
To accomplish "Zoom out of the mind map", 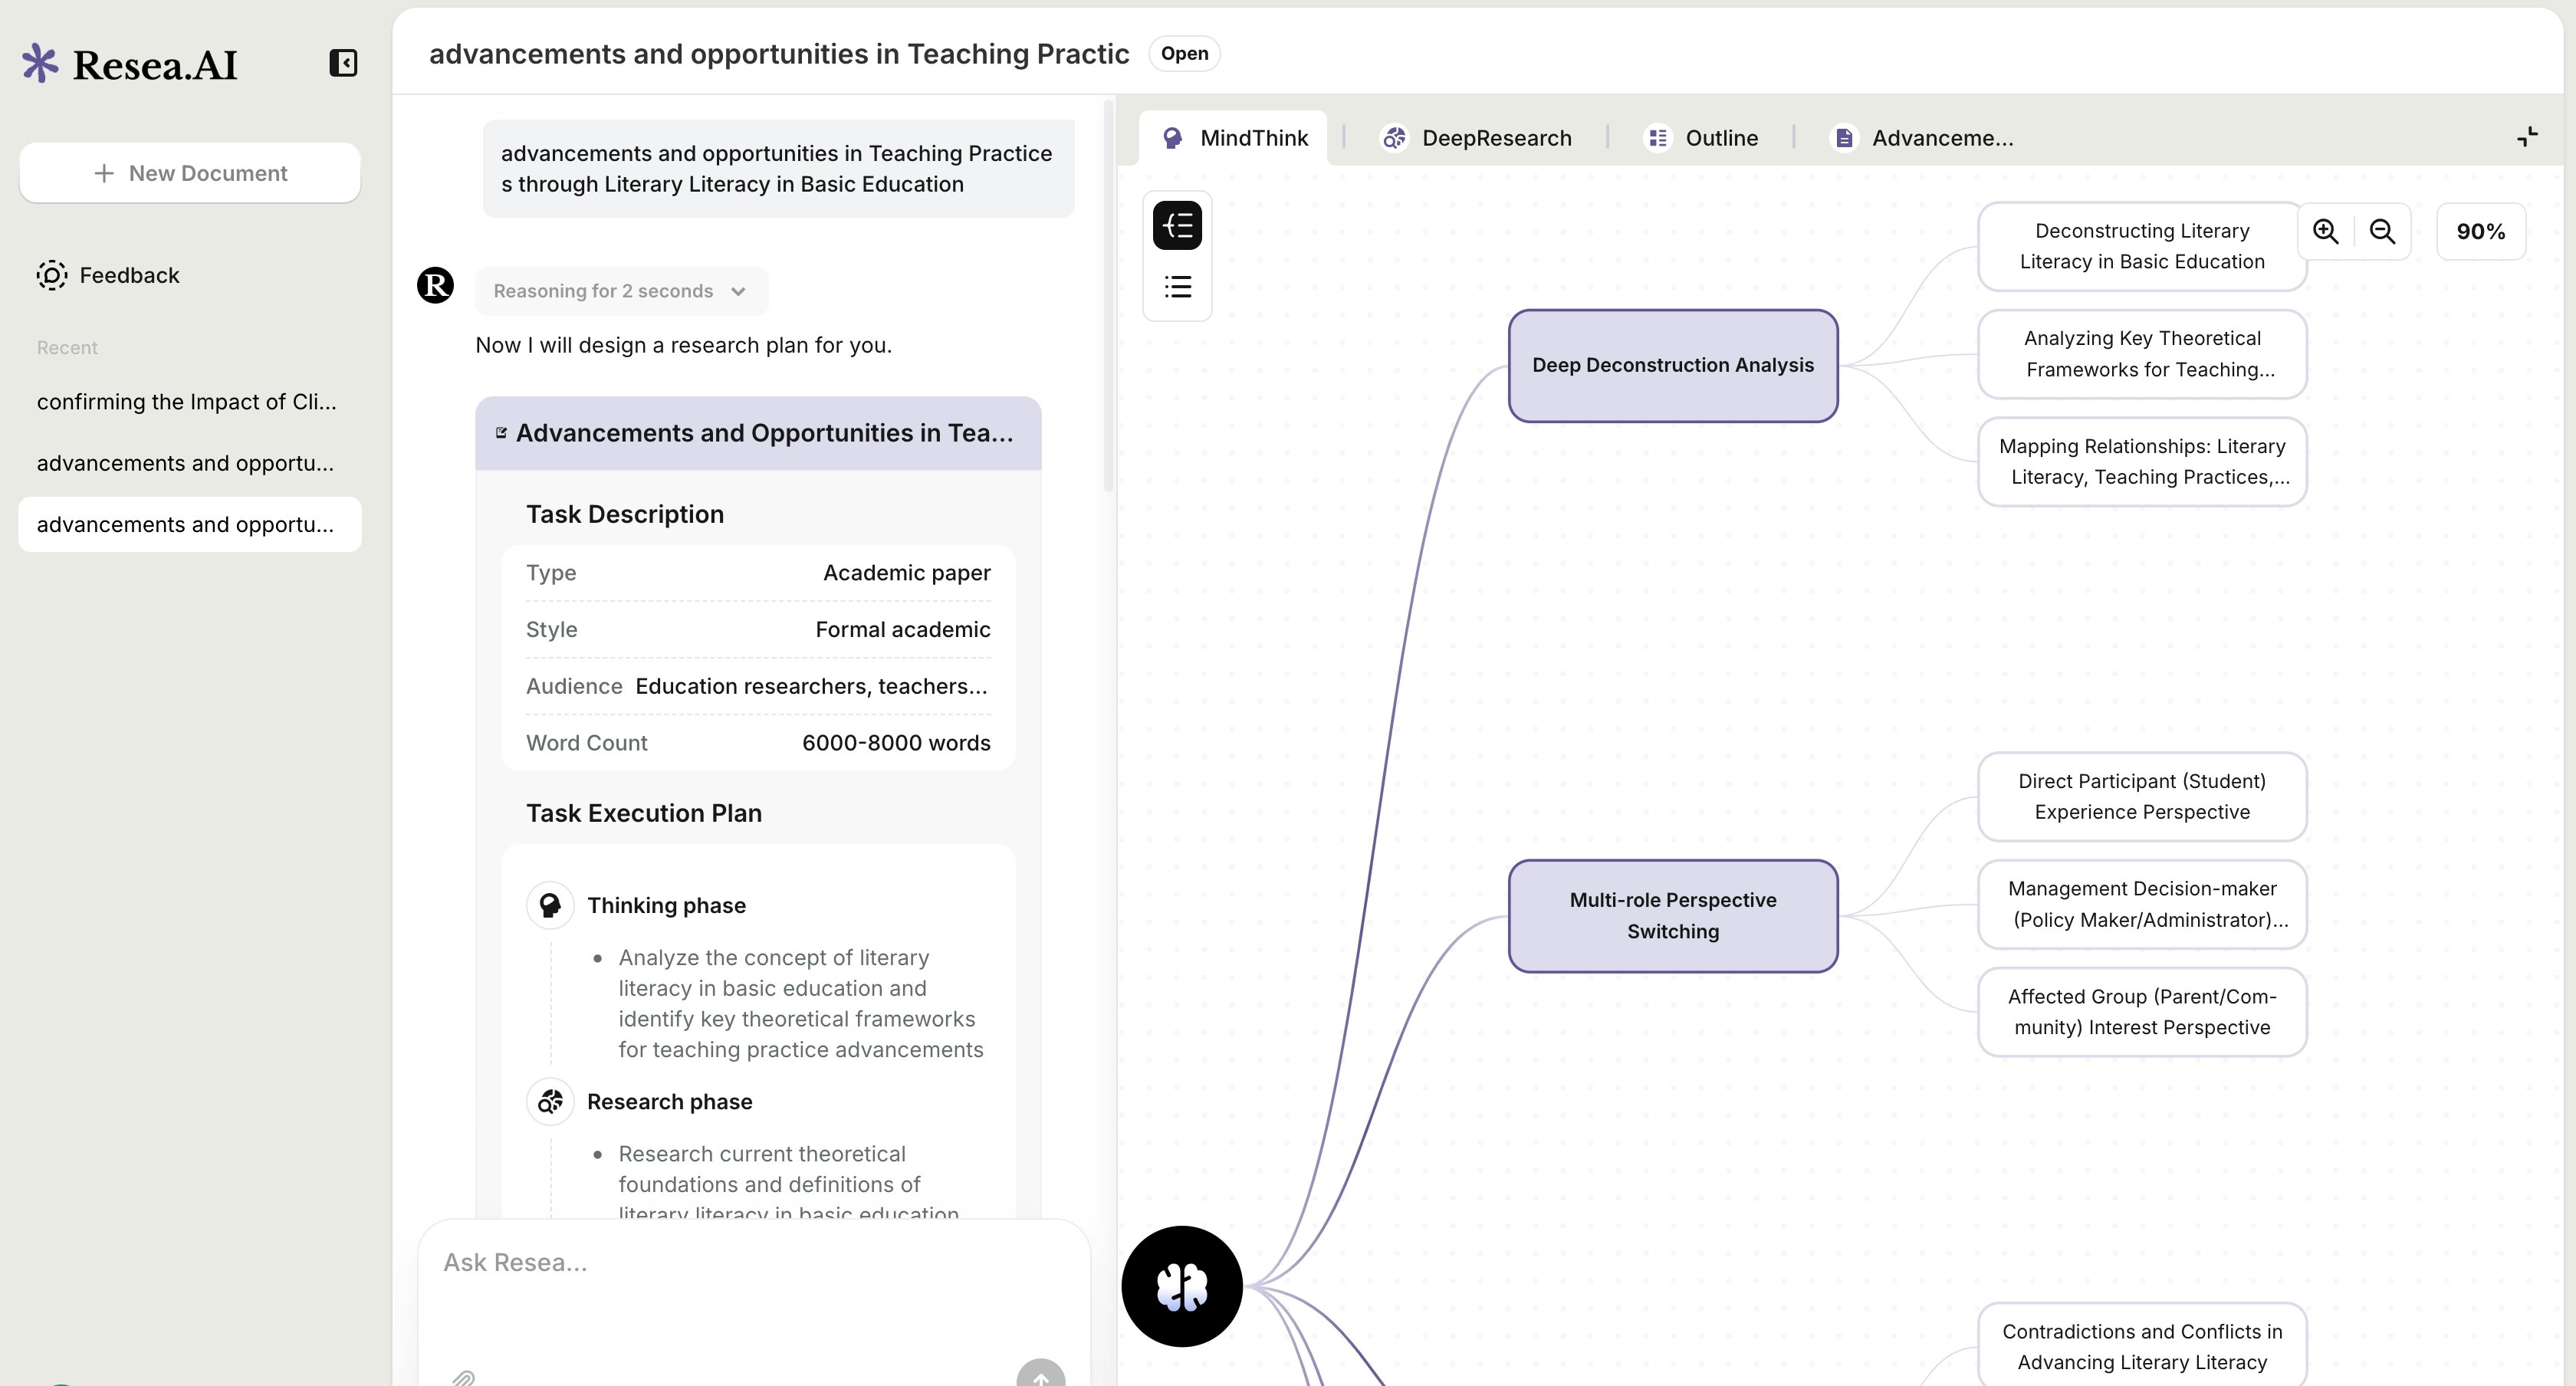I will pyautogui.click(x=2382, y=232).
